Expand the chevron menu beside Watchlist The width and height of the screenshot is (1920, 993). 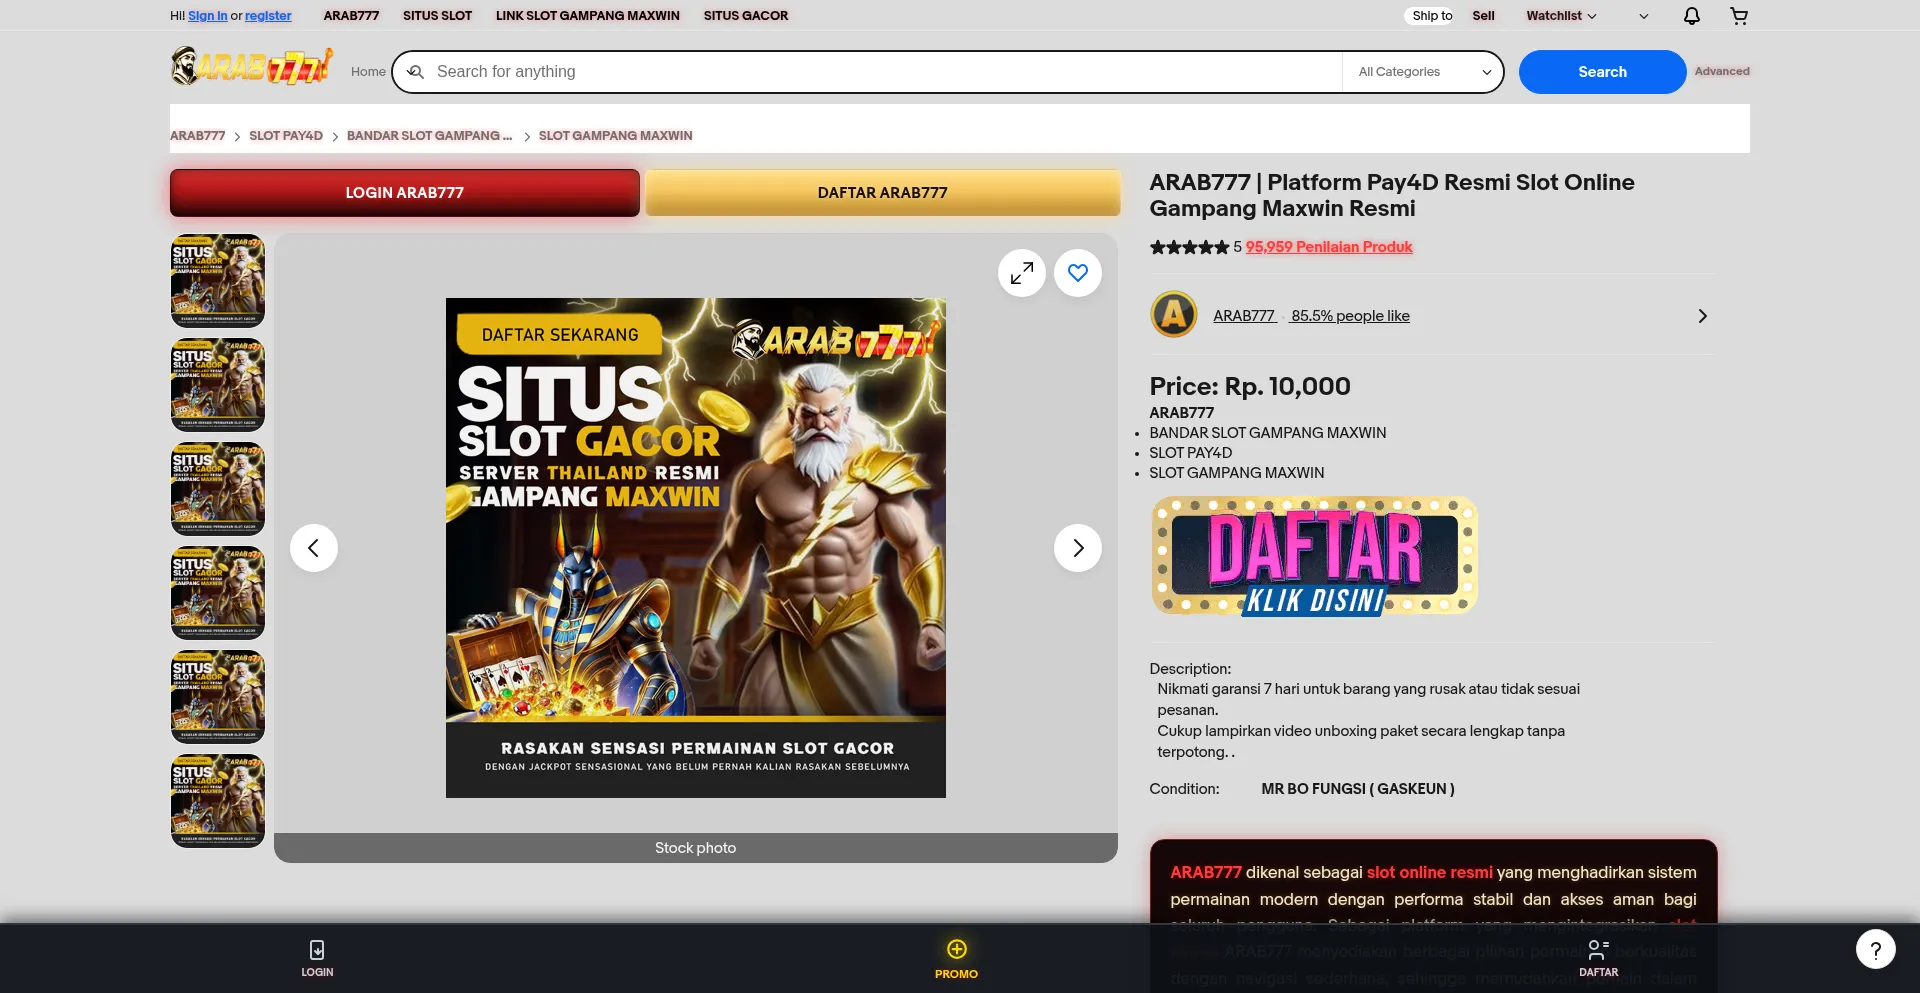(x=1644, y=16)
